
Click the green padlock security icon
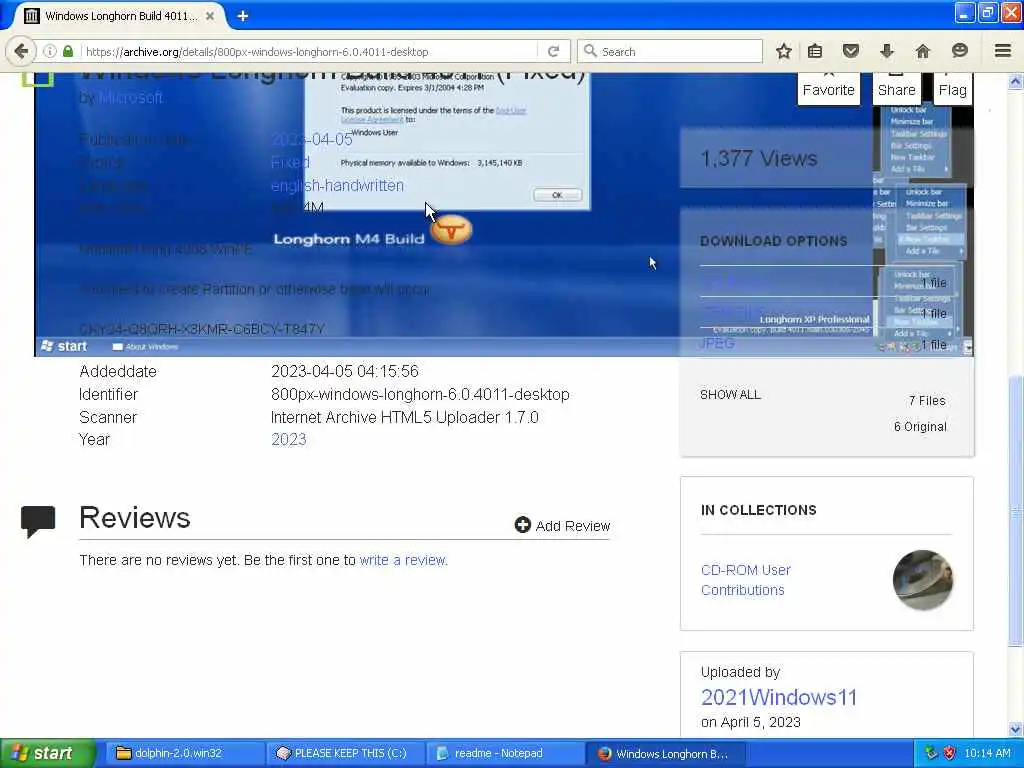(67, 51)
